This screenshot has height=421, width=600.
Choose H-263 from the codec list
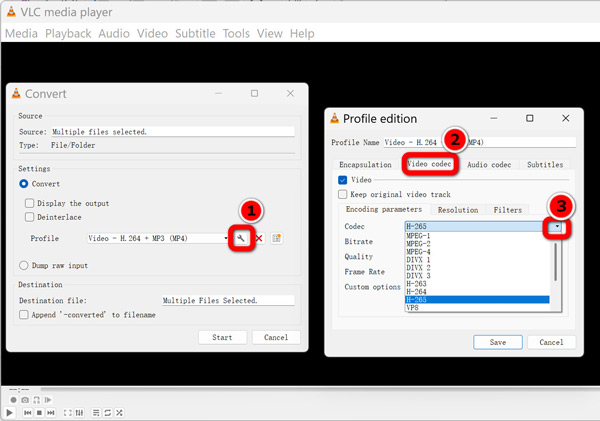[477, 284]
